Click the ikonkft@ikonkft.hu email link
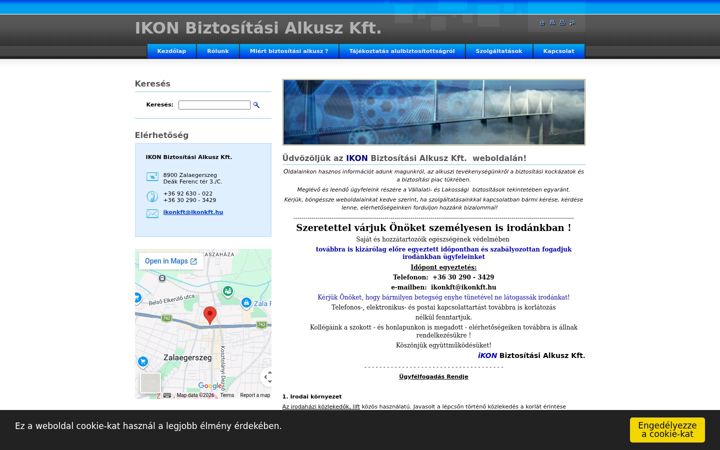The image size is (720, 450). tap(193, 212)
